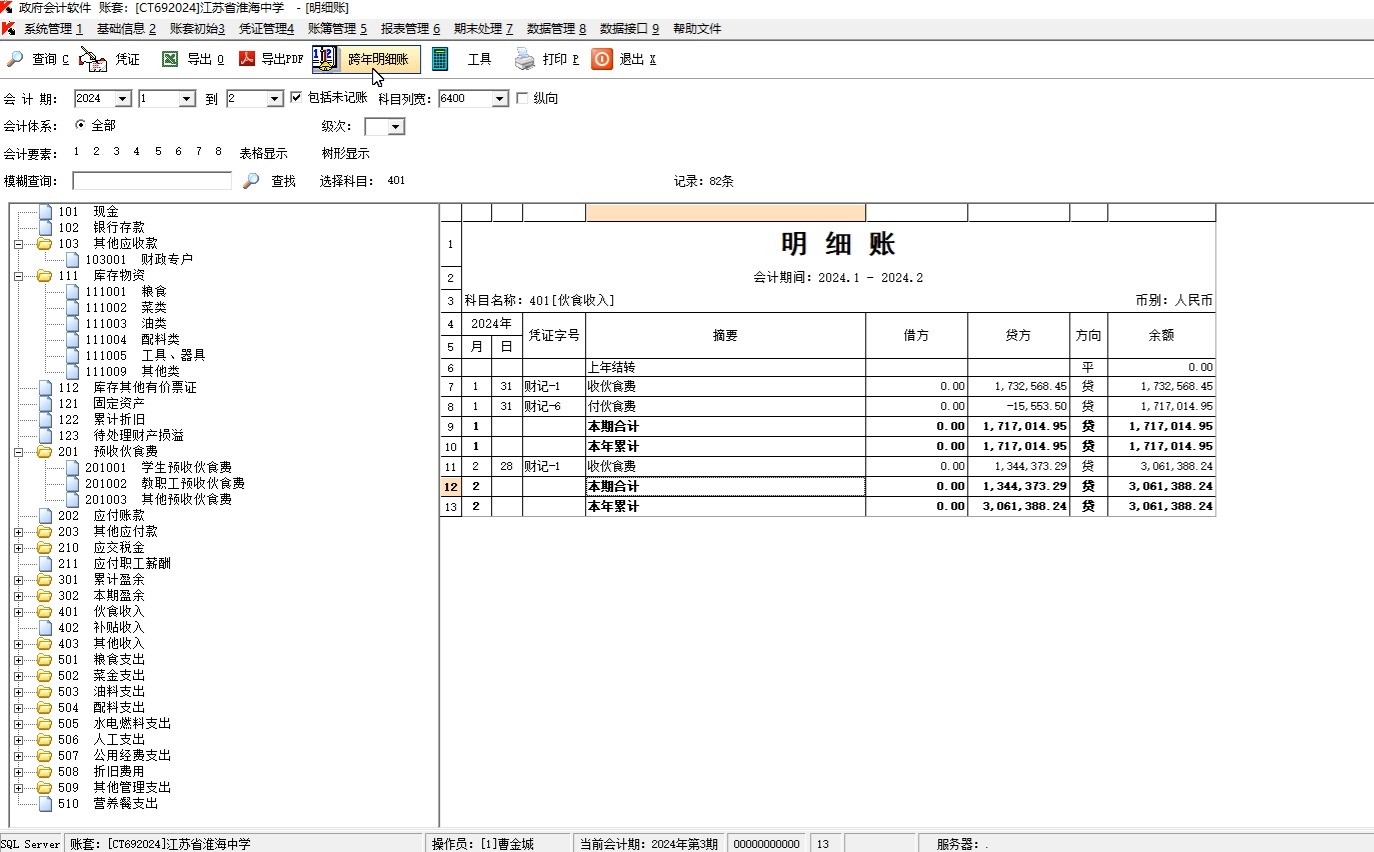Collapse the 103 其他应收款 tree node

18,244
